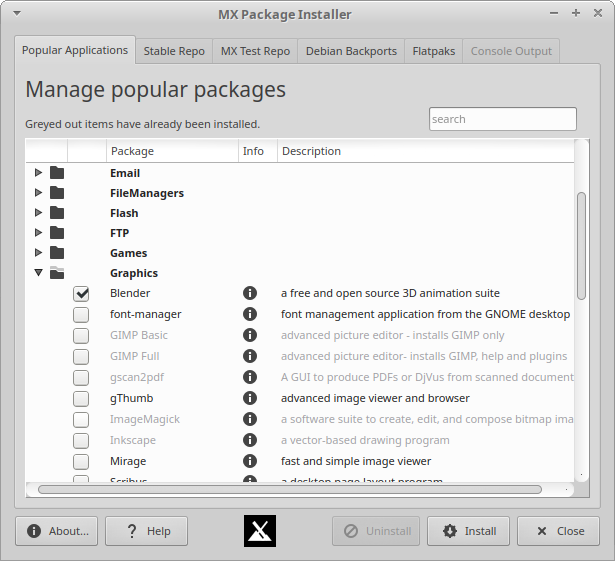Screen dimensions: 615x561
Task: Click the Games folder icon
Action: click(x=57, y=253)
